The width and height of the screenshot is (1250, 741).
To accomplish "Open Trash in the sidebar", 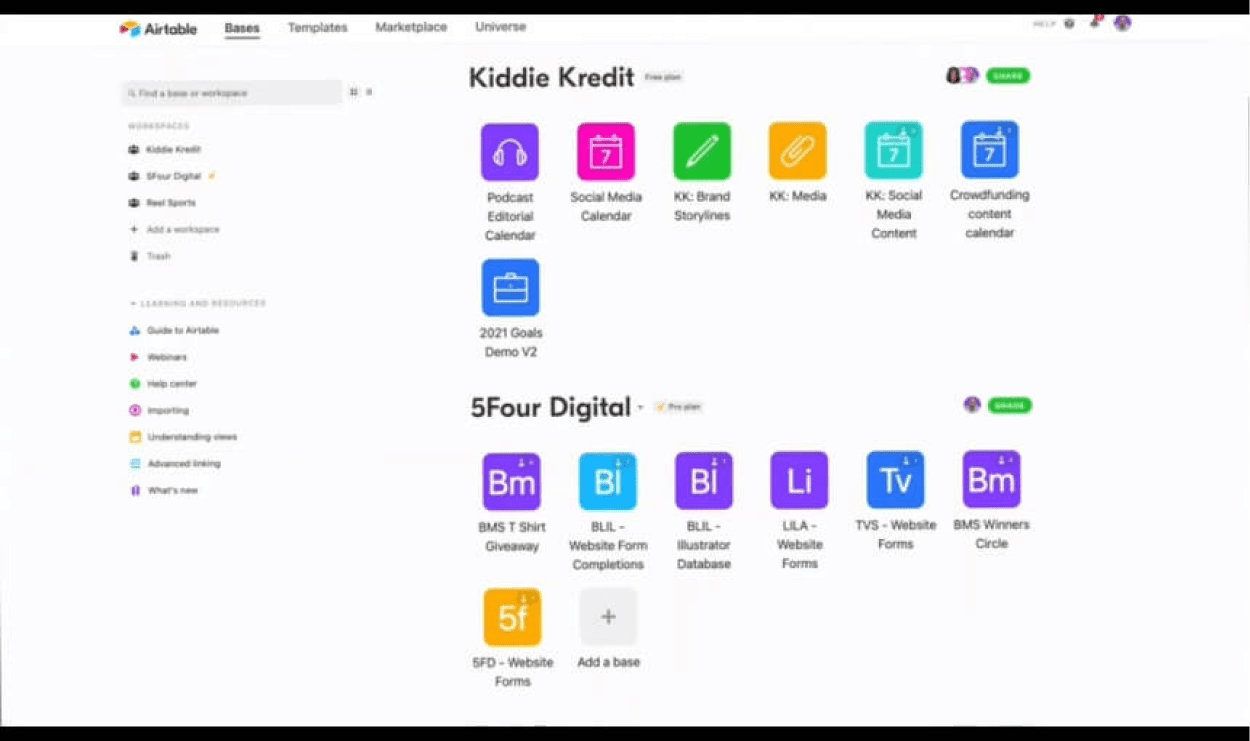I will [x=150, y=256].
